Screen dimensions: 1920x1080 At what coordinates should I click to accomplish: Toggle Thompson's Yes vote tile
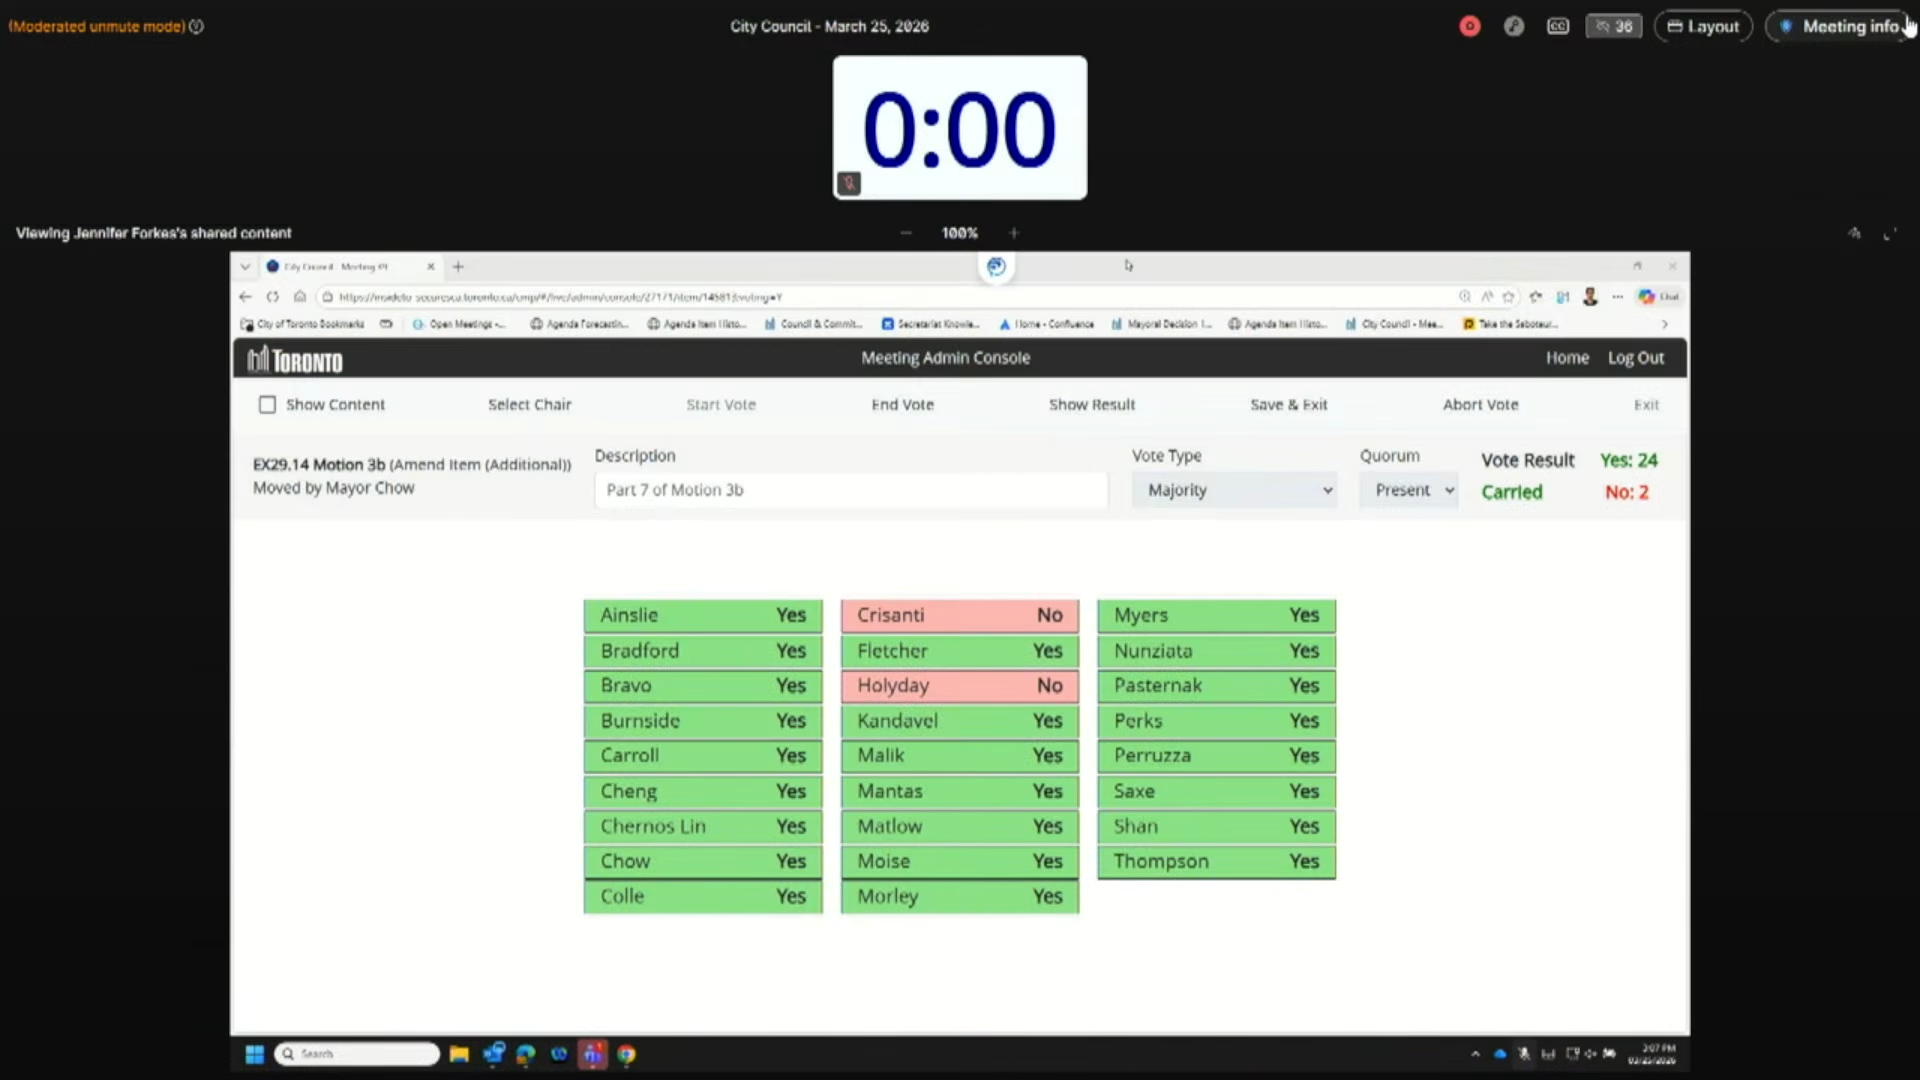point(1216,861)
